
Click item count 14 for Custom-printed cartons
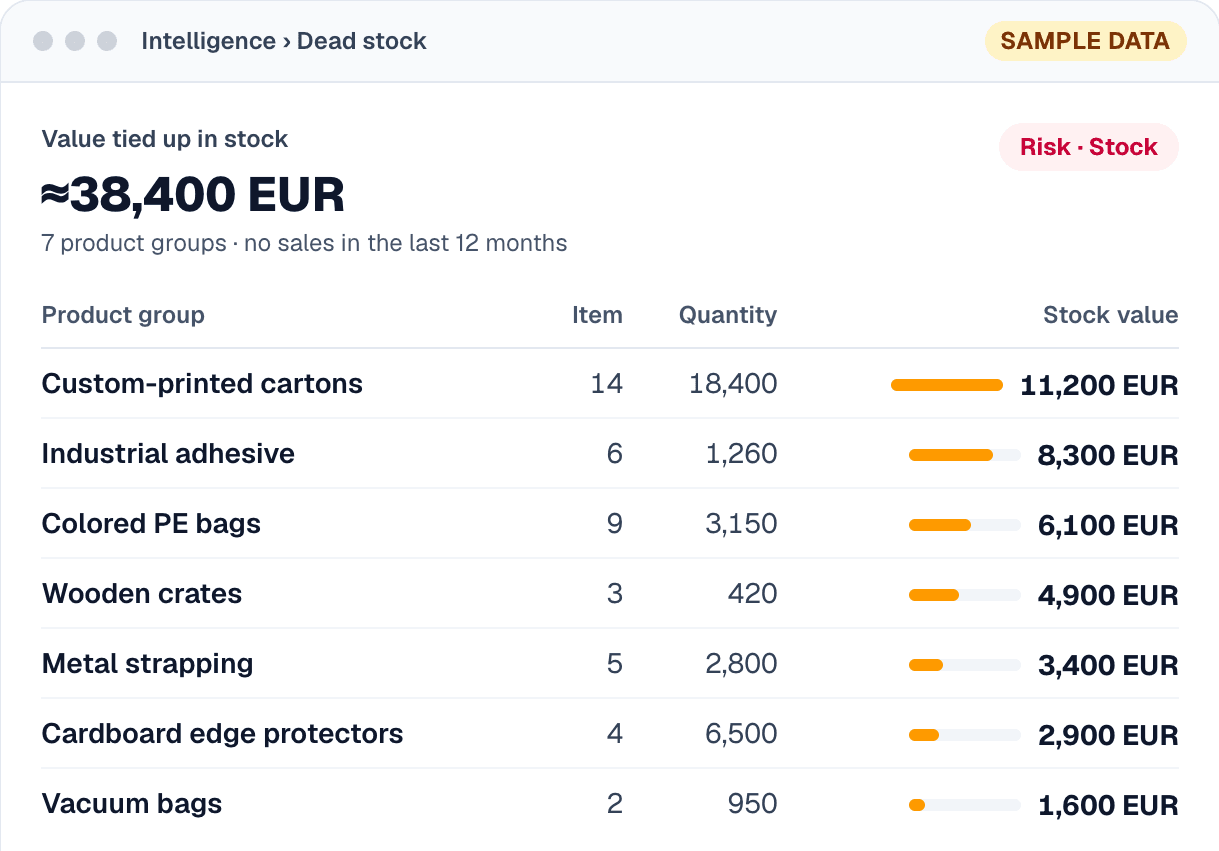[x=606, y=384]
